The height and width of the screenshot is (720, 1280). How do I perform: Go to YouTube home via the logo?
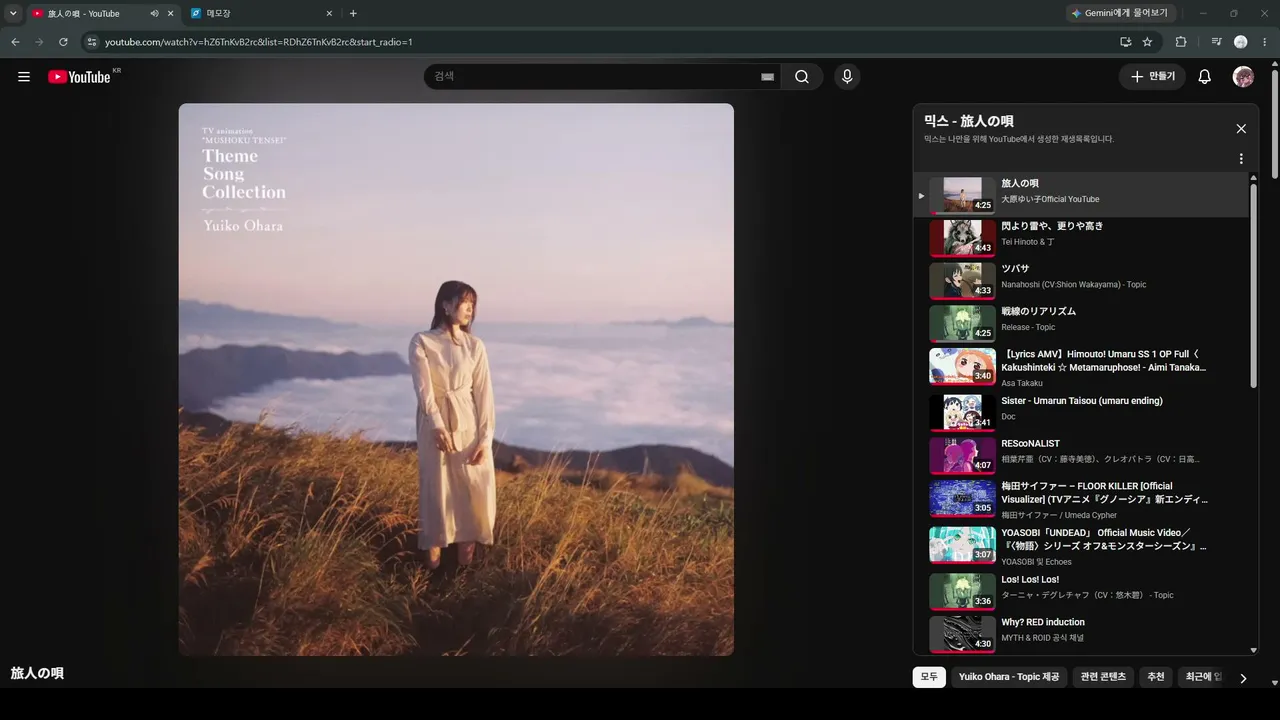point(79,77)
